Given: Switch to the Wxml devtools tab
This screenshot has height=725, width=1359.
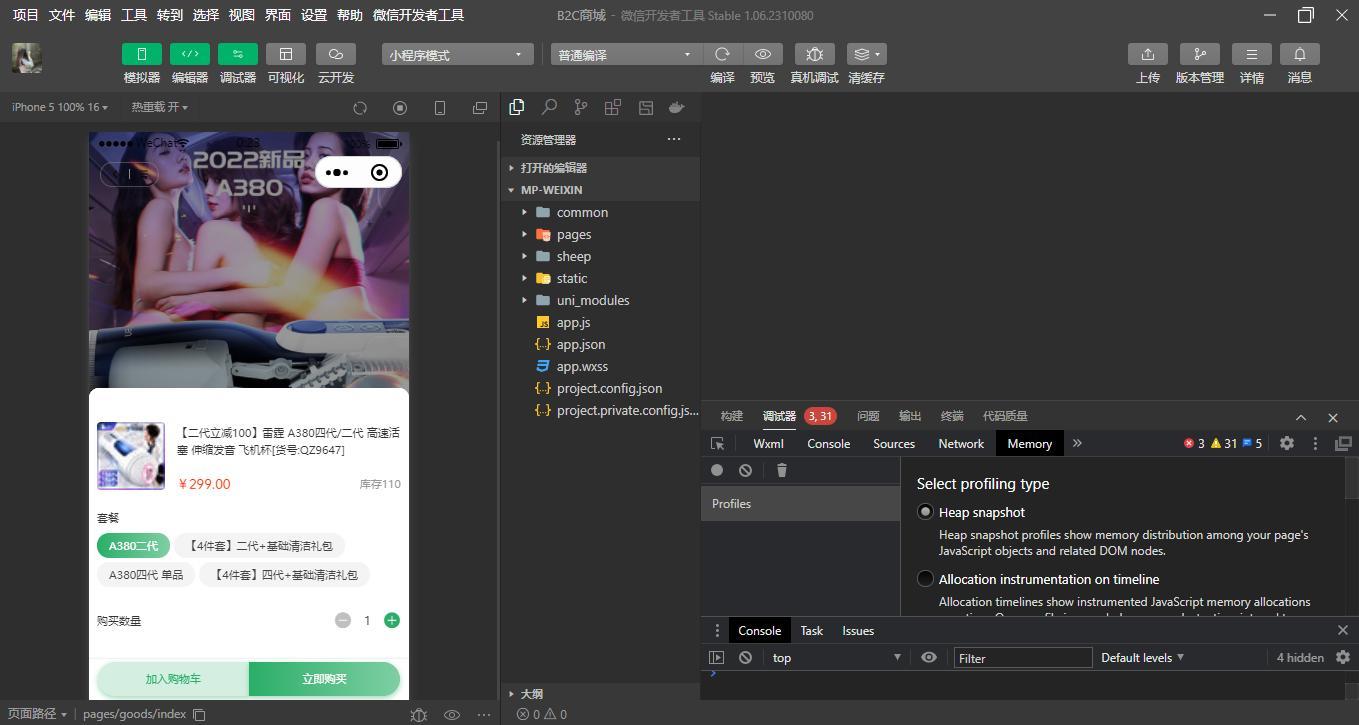Looking at the screenshot, I should [x=768, y=443].
